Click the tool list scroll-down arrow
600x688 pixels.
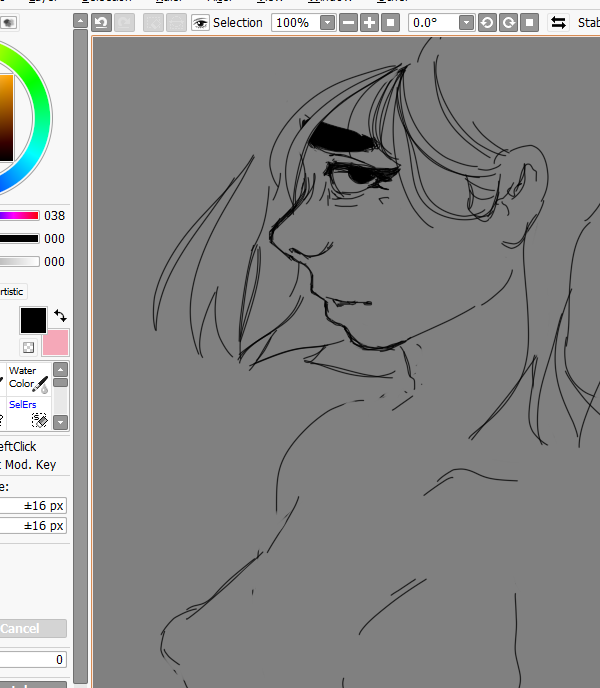pyautogui.click(x=61, y=423)
